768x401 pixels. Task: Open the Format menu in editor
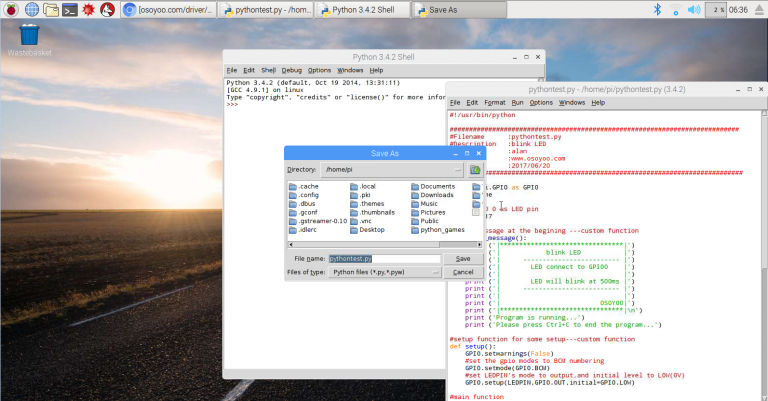click(494, 102)
